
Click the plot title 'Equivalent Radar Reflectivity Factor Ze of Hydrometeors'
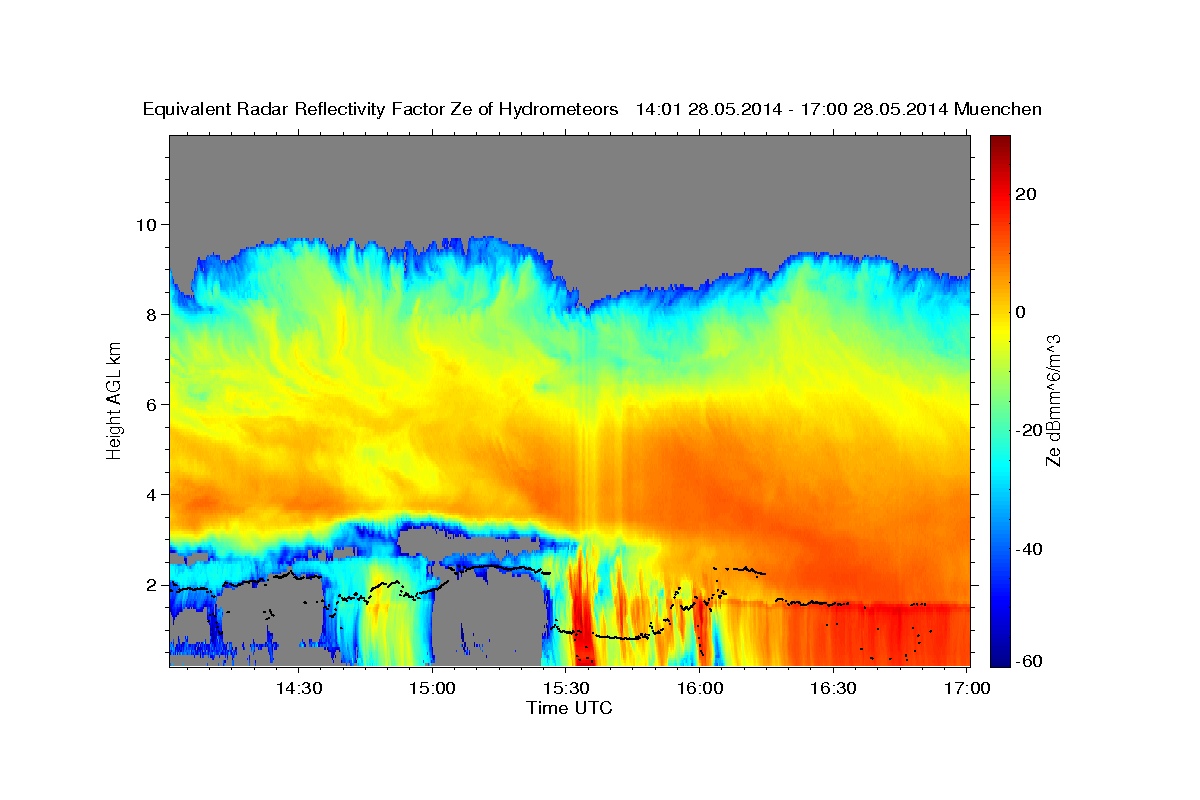381,109
